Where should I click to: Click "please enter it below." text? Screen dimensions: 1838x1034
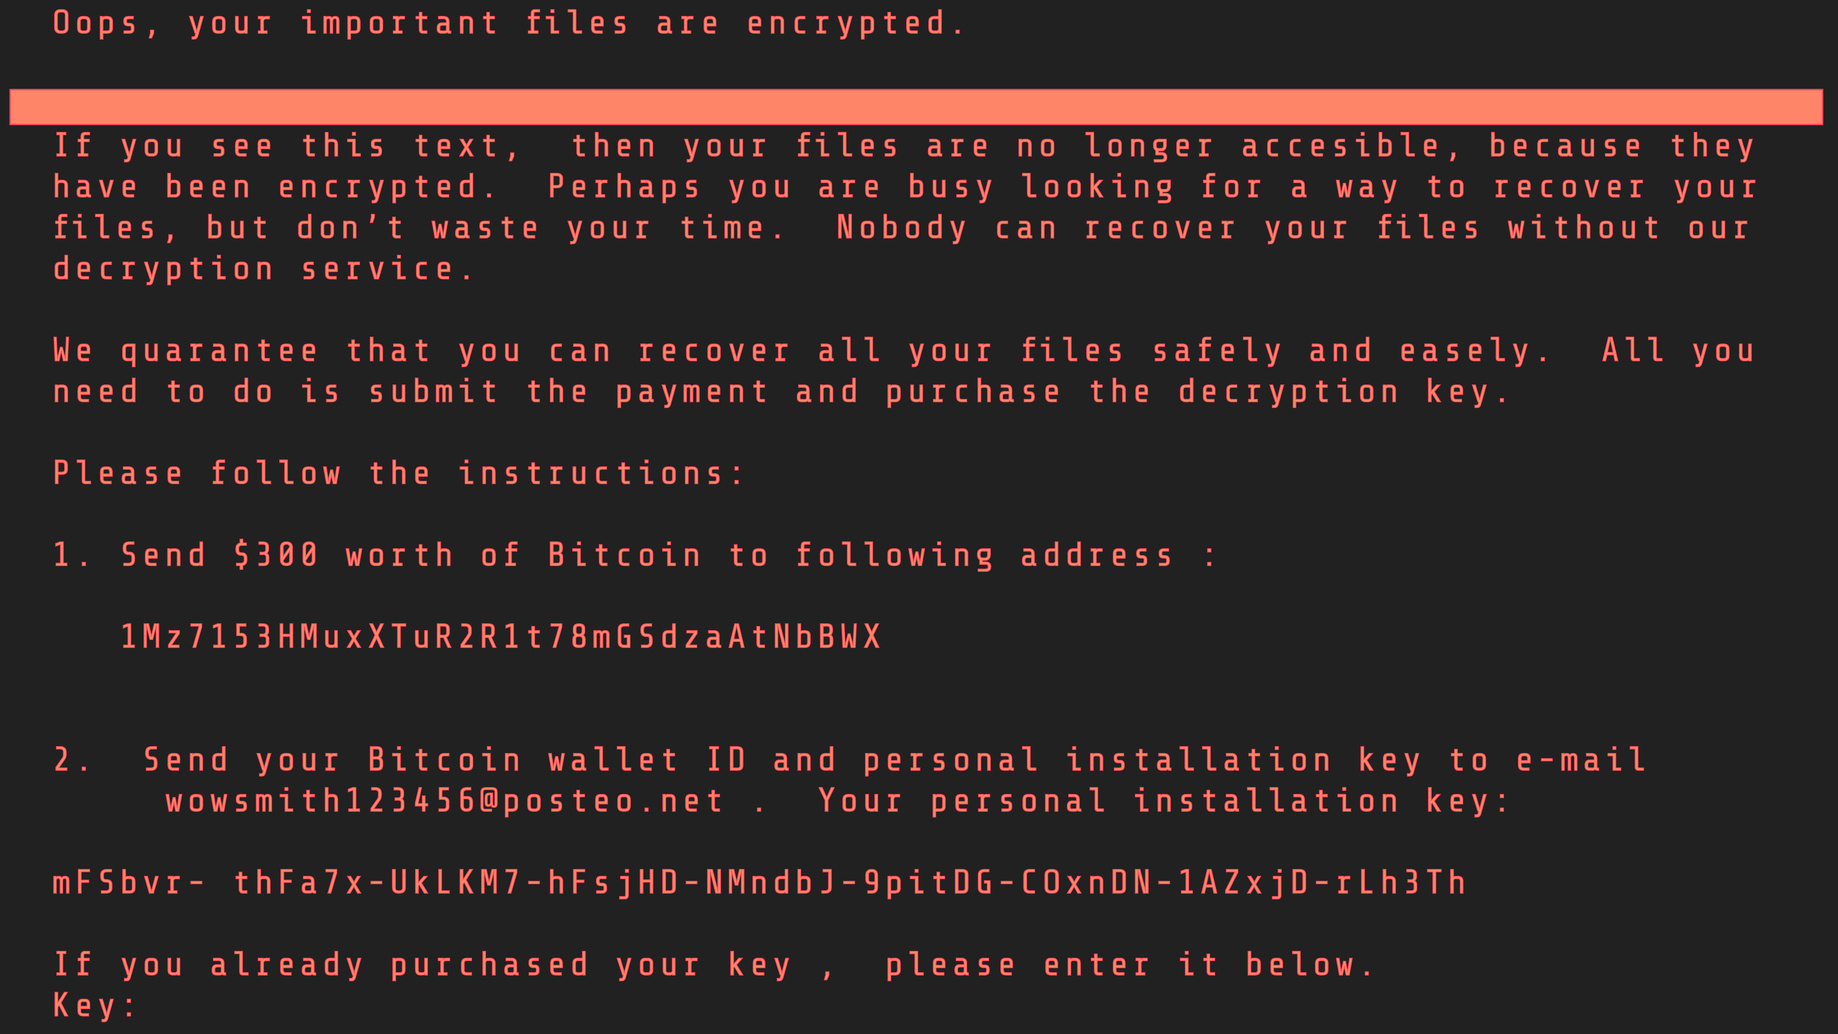pyautogui.click(x=1130, y=965)
